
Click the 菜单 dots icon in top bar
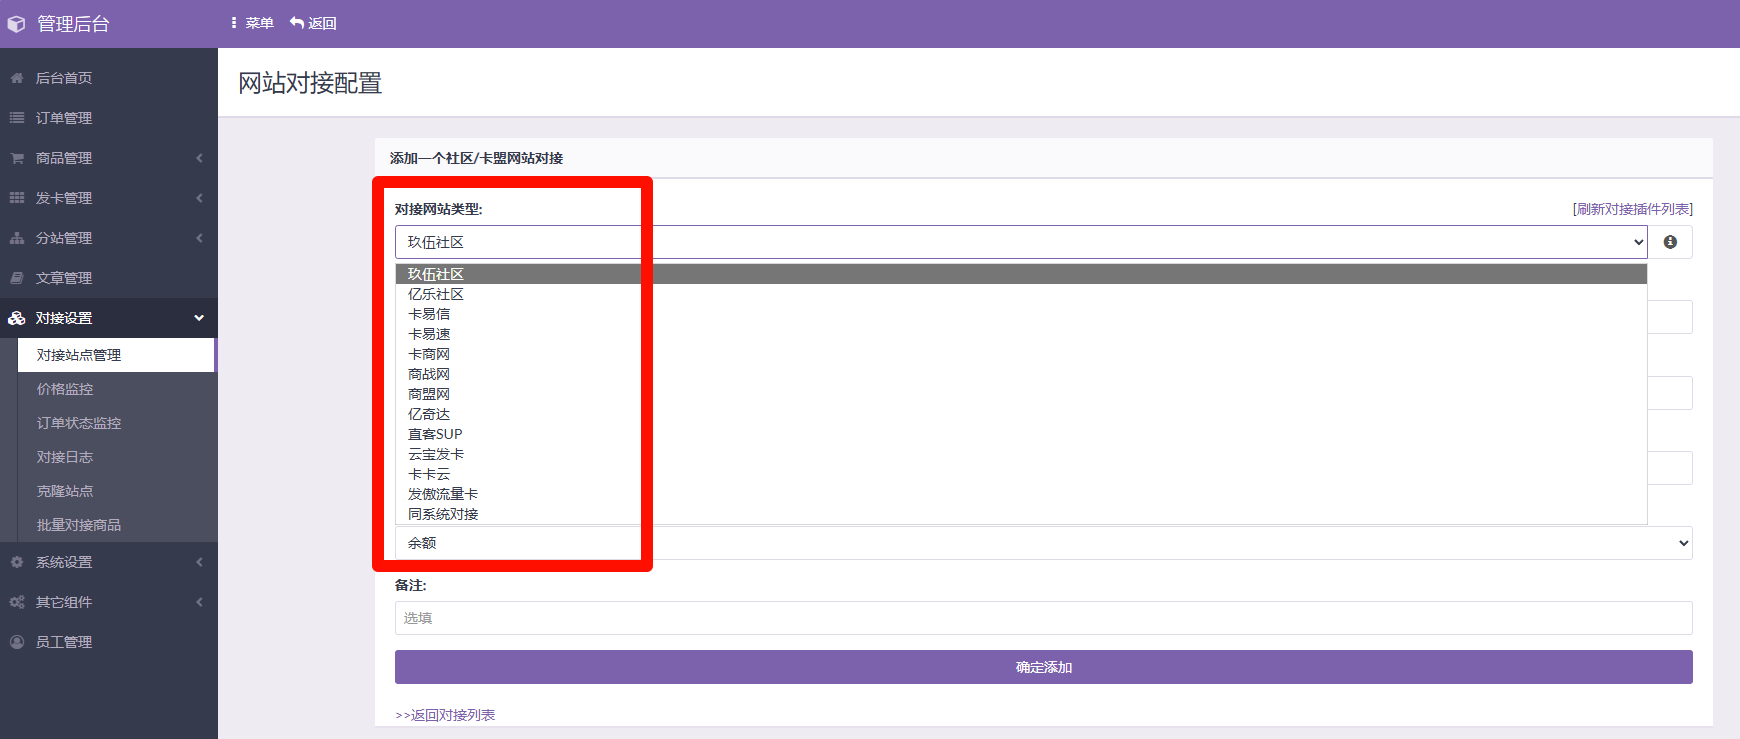[x=233, y=23]
